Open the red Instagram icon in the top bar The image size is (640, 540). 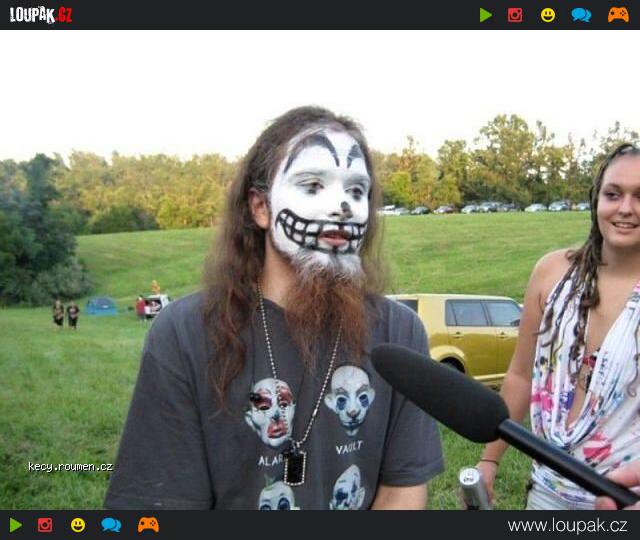(515, 15)
